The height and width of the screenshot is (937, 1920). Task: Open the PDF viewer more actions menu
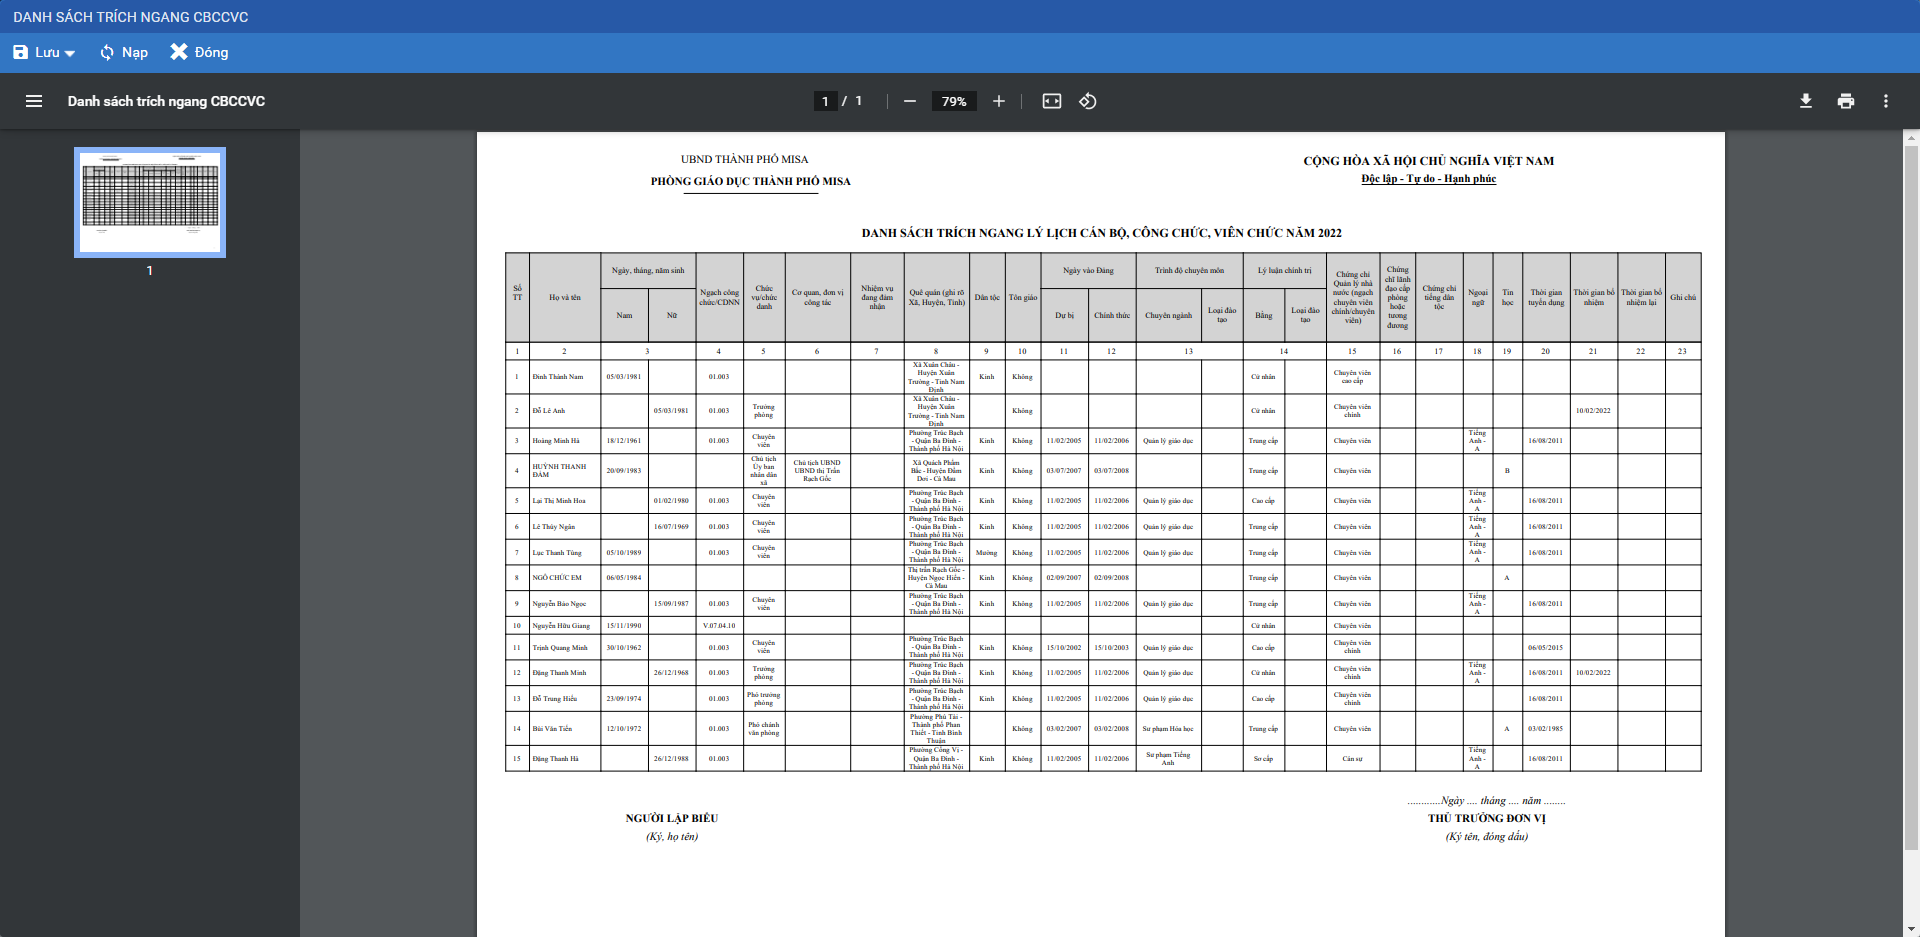pos(1885,101)
